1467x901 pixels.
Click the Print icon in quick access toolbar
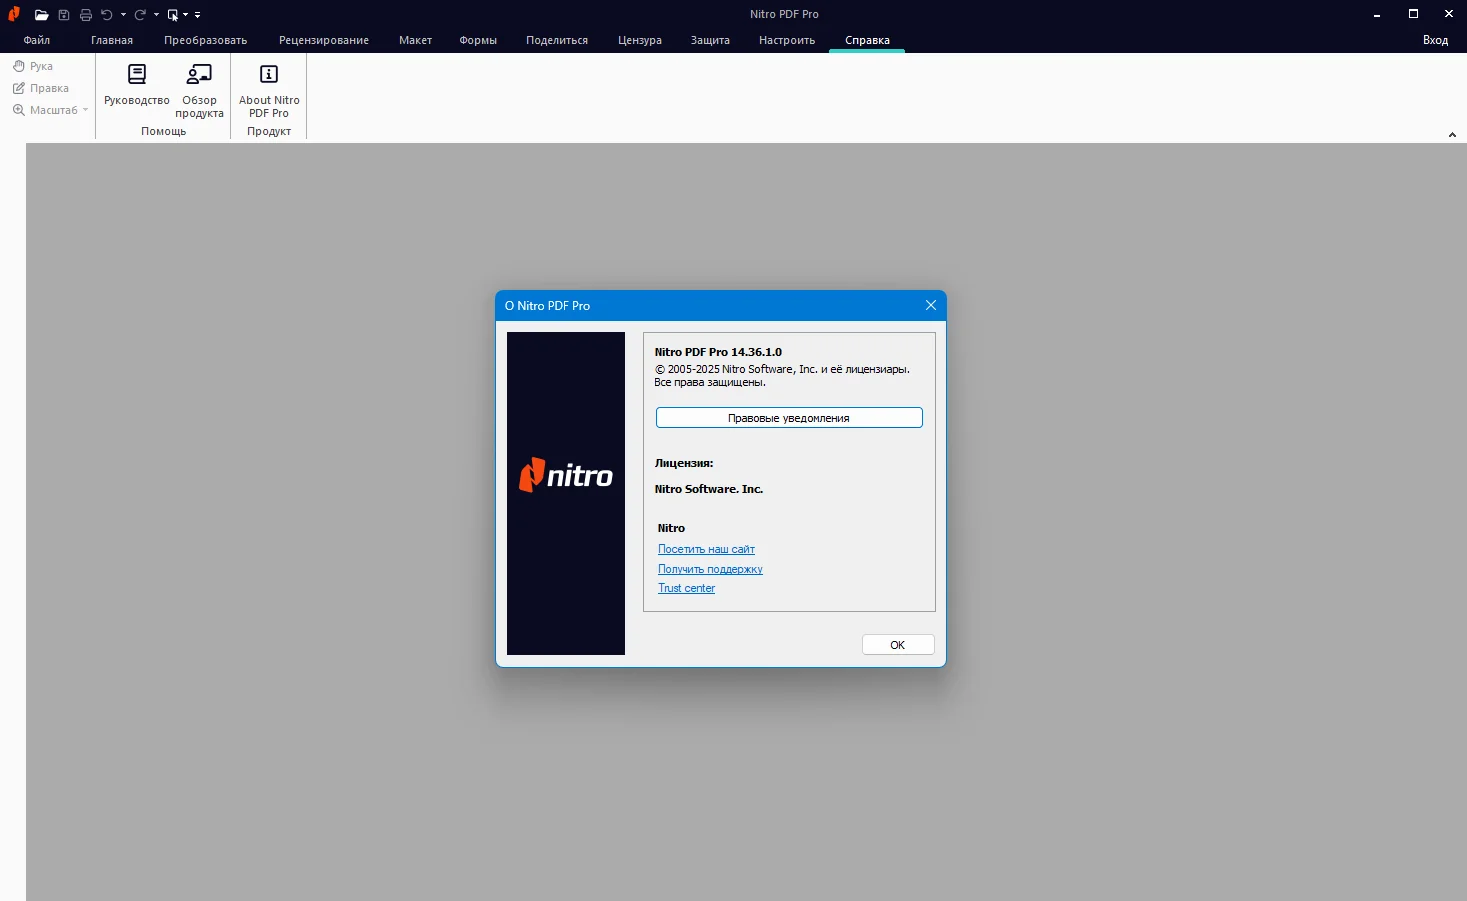click(86, 15)
